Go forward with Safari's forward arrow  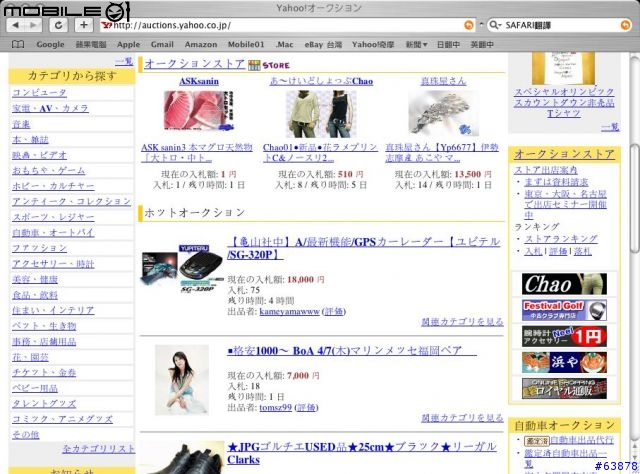point(33,25)
